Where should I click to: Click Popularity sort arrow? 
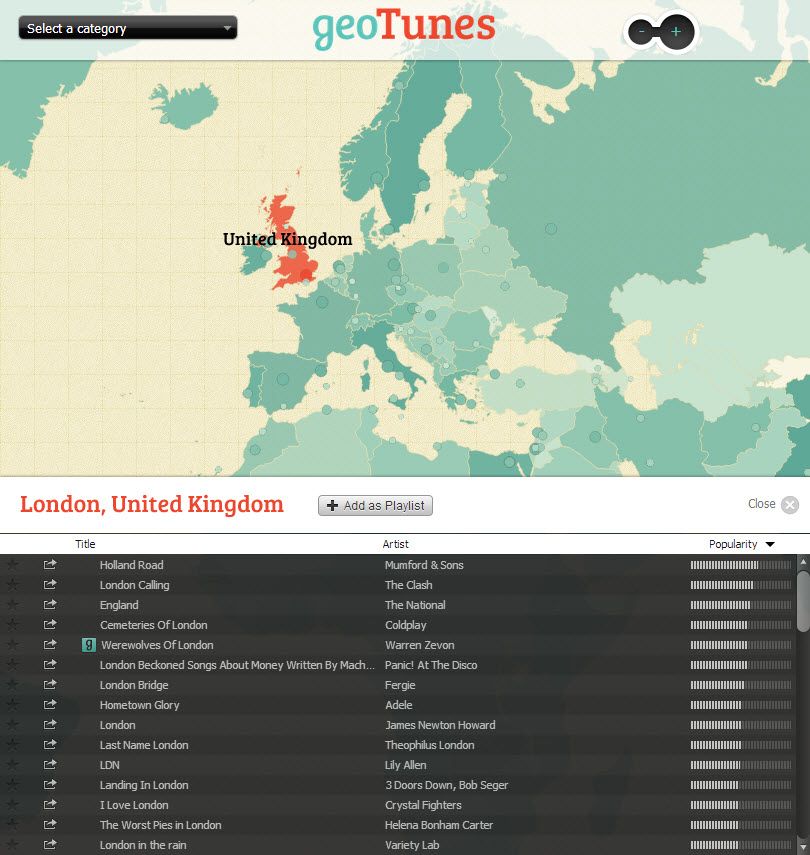770,545
